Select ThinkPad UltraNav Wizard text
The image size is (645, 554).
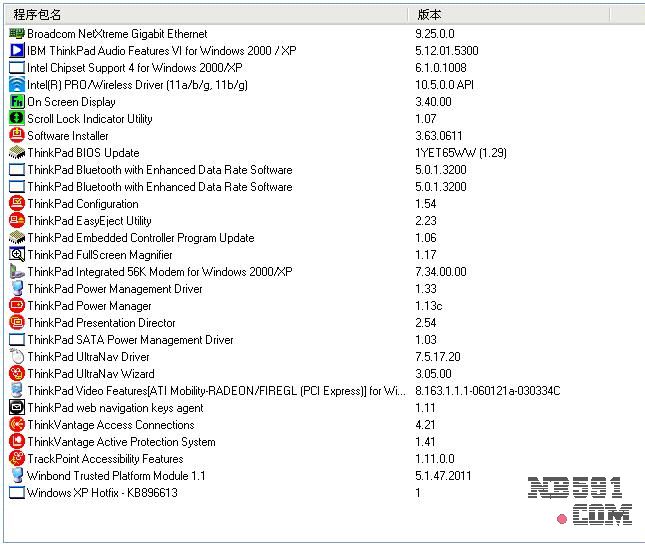coord(91,374)
